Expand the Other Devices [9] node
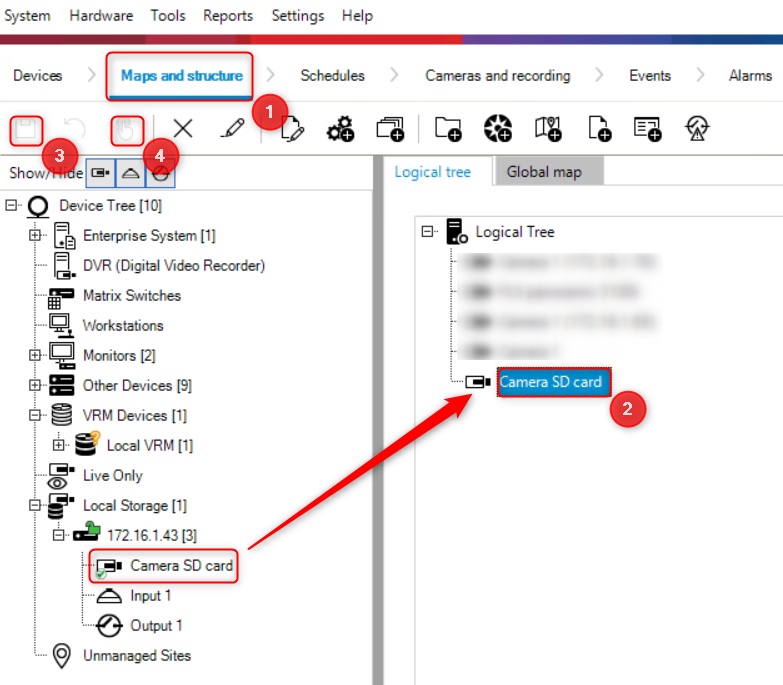The height and width of the screenshot is (685, 783). pos(35,385)
